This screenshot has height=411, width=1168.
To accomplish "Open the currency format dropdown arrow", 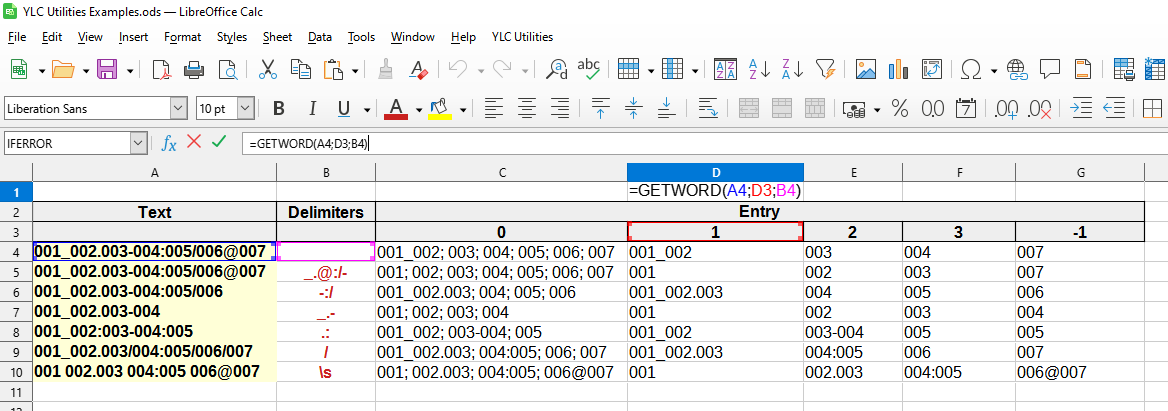I will [x=877, y=109].
